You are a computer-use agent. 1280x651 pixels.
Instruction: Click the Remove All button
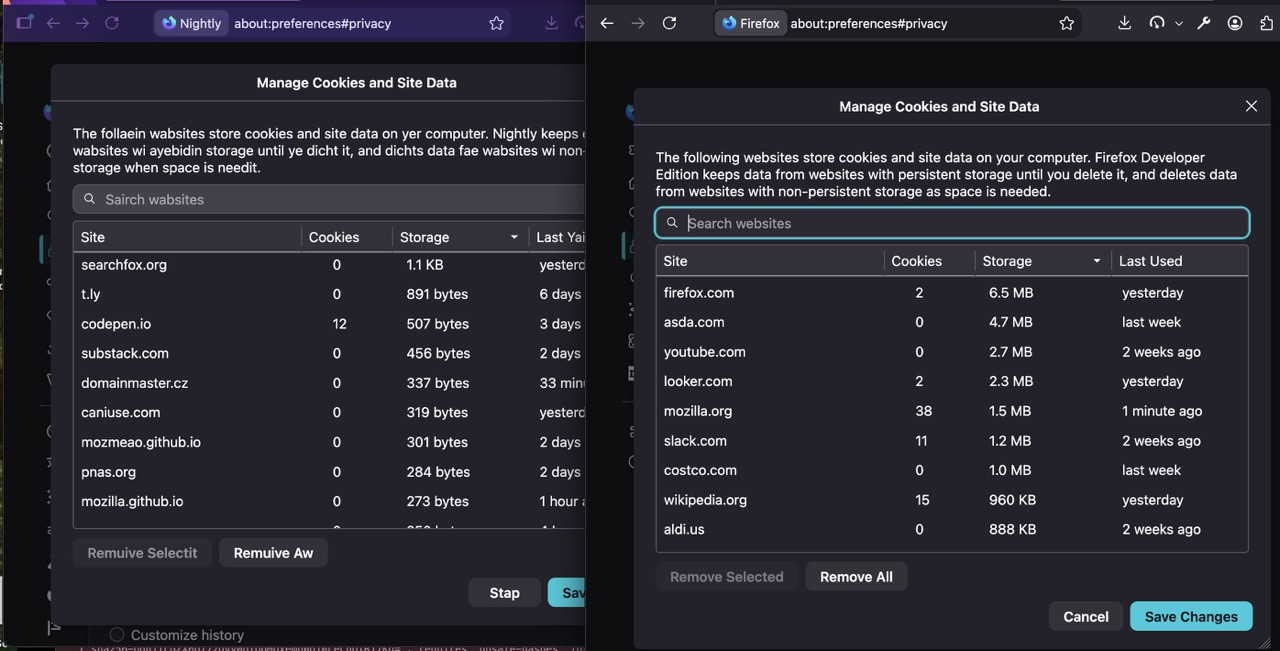tap(856, 577)
